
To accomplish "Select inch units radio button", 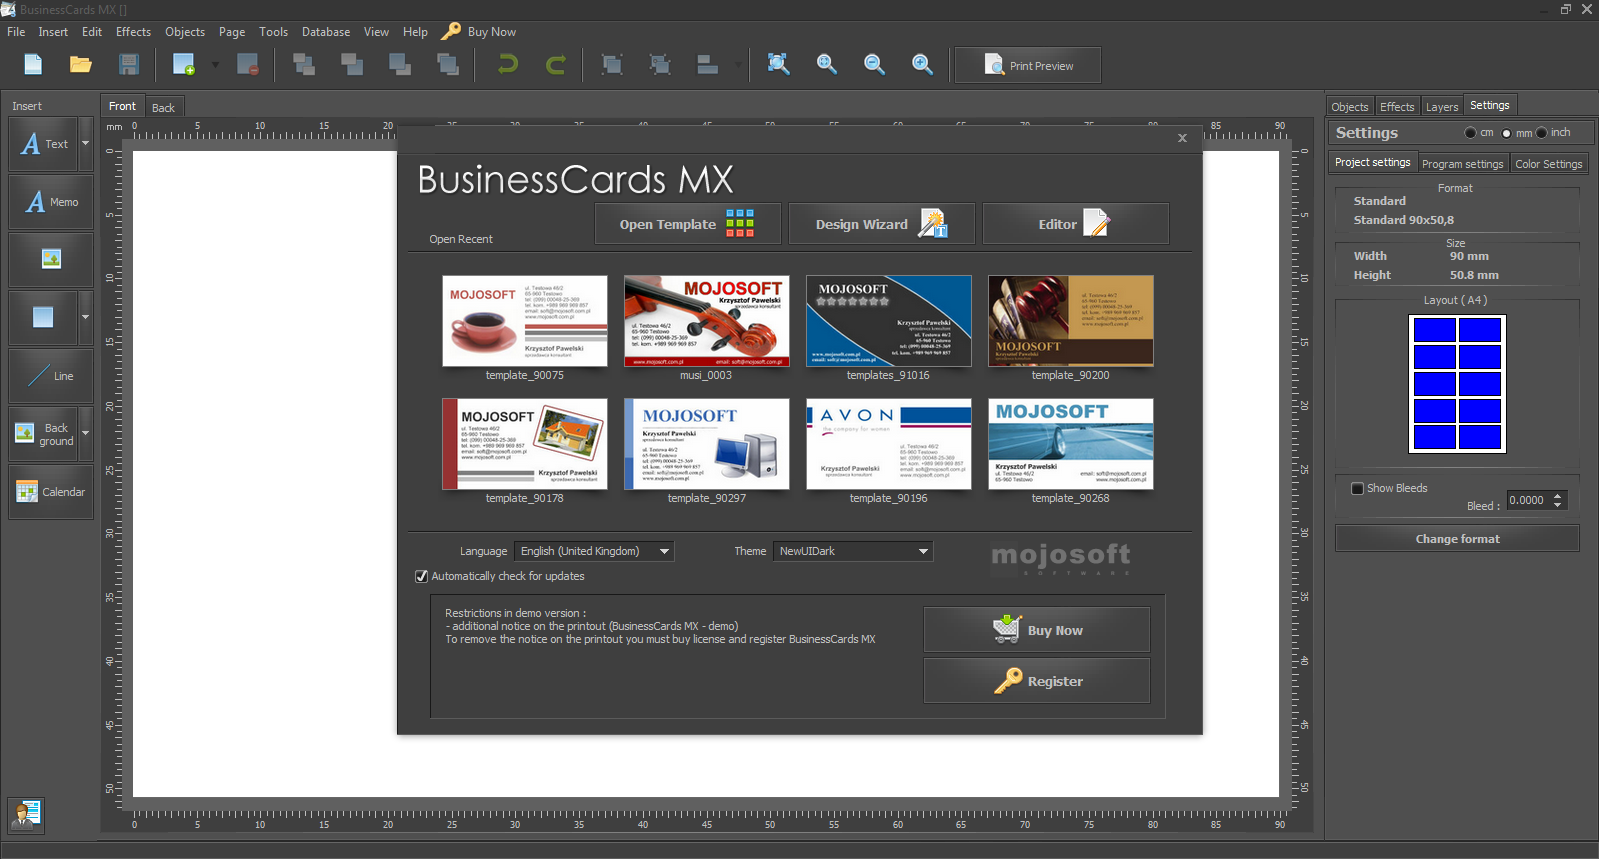I will 1541,133.
